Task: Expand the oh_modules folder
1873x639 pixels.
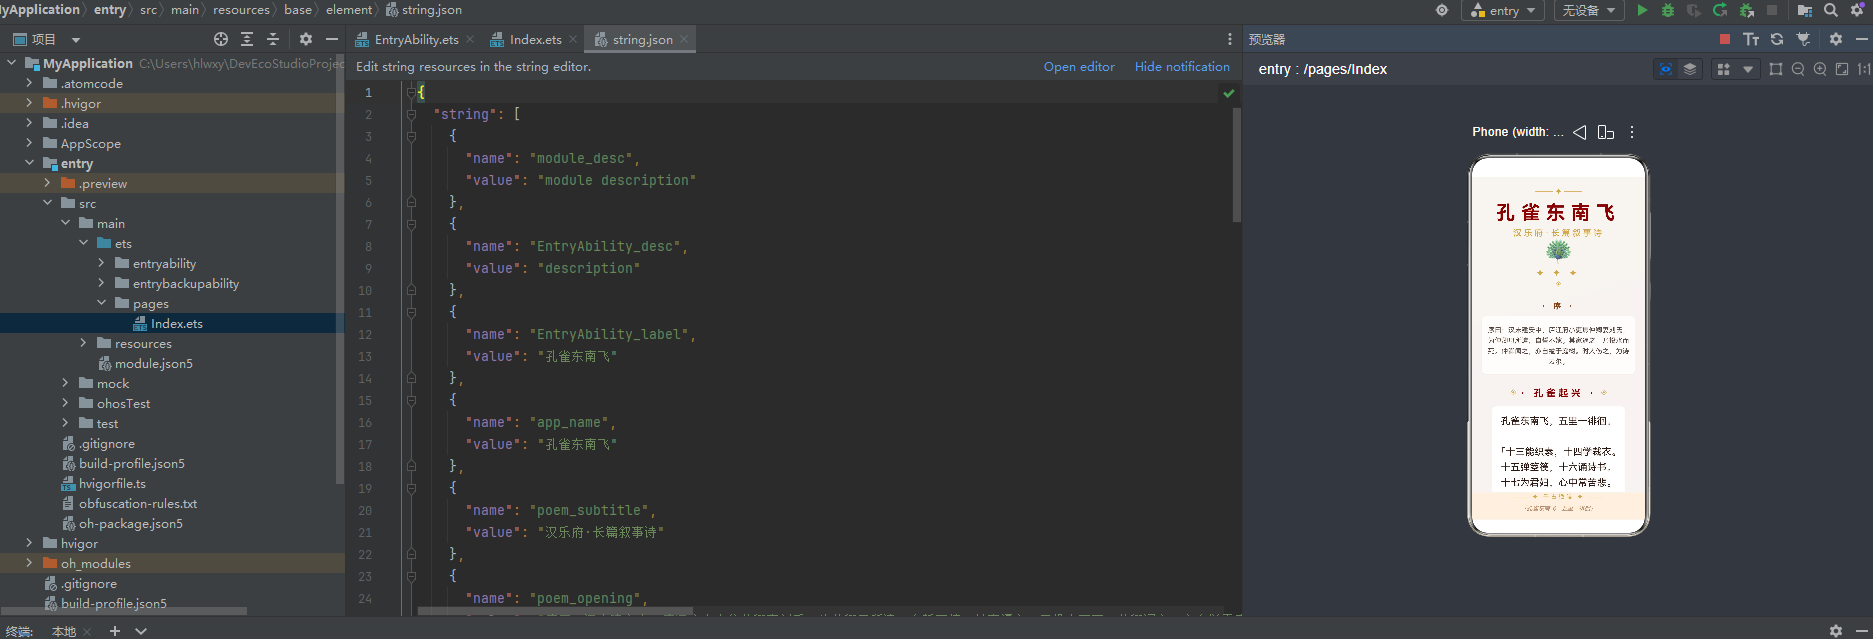Action: 29,563
